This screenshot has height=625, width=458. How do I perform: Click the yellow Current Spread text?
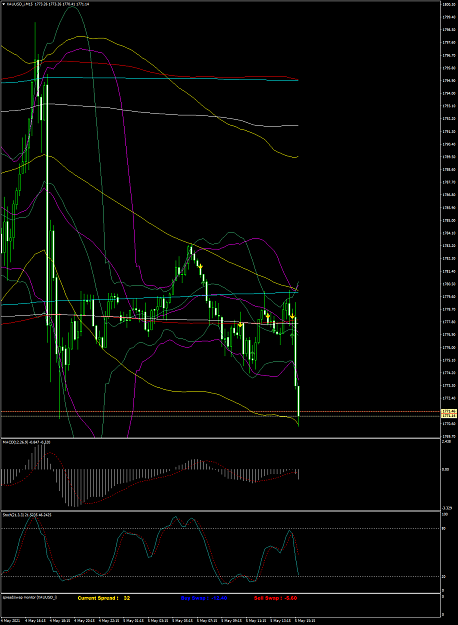click(x=104, y=598)
